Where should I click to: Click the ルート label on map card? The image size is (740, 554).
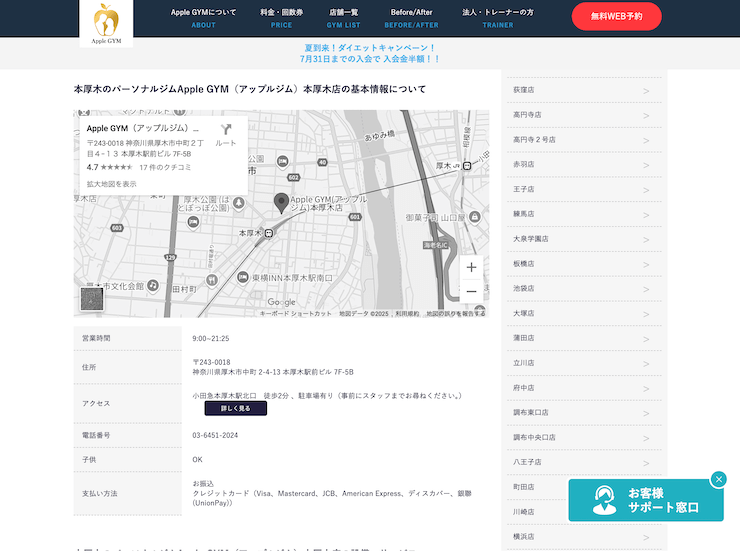[226, 143]
